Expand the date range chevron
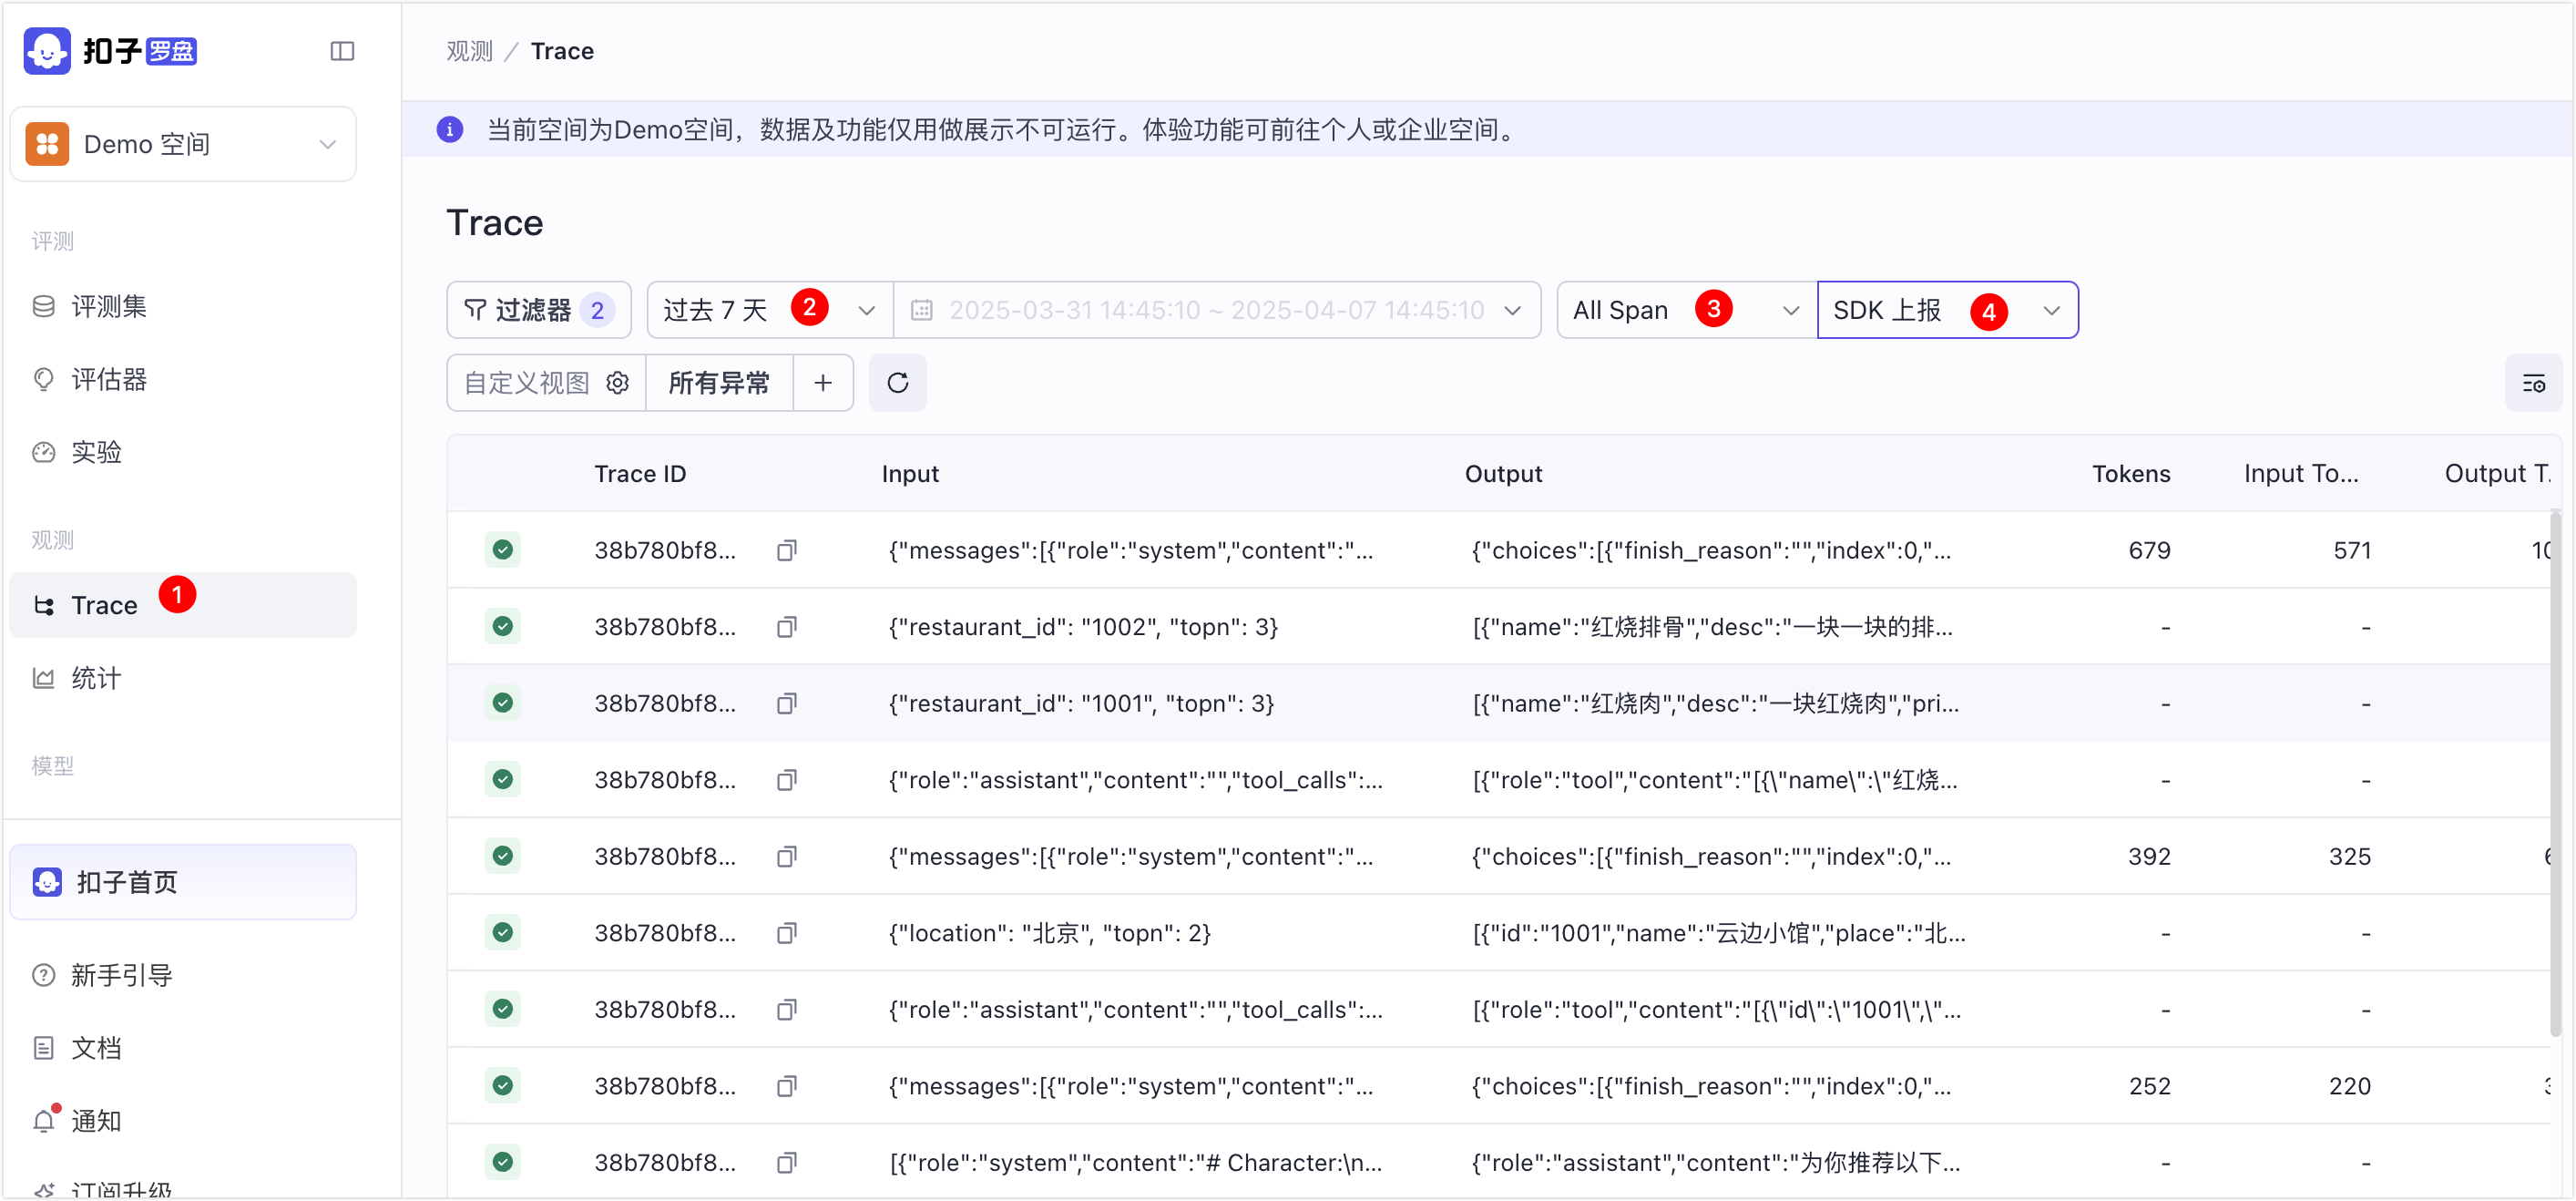The image size is (2576, 1201). (x=1514, y=311)
